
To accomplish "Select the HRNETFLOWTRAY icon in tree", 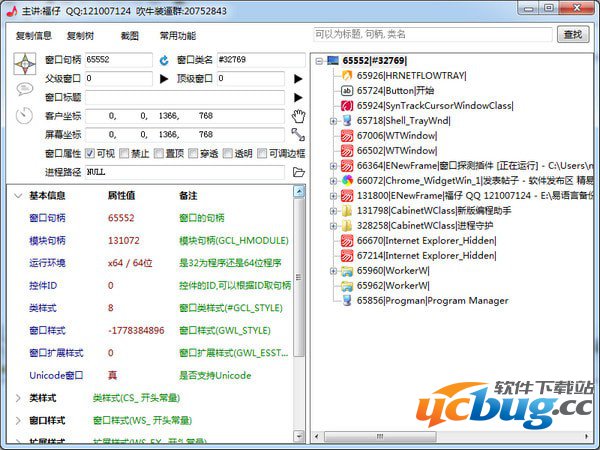I will tap(347, 75).
